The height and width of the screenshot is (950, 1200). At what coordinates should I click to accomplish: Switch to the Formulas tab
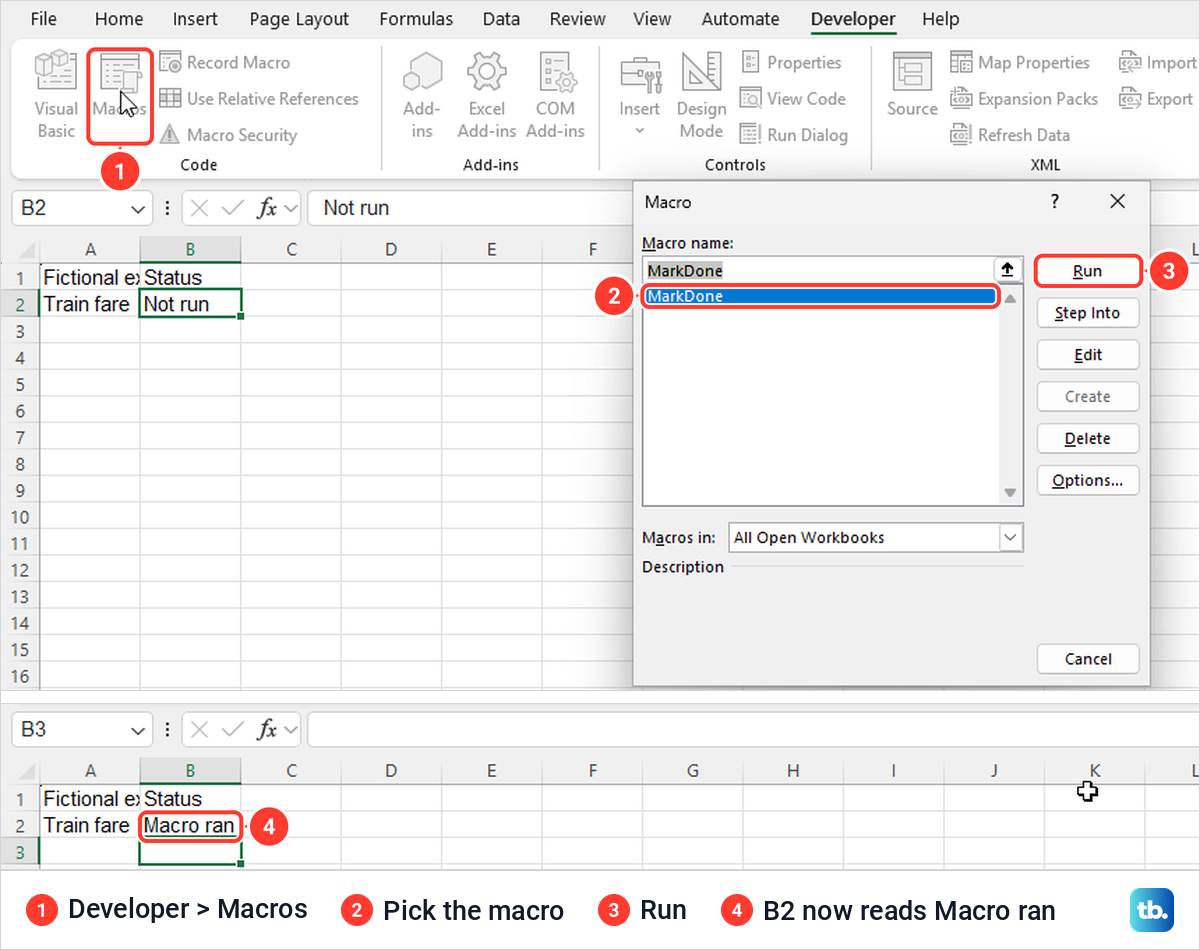(416, 18)
